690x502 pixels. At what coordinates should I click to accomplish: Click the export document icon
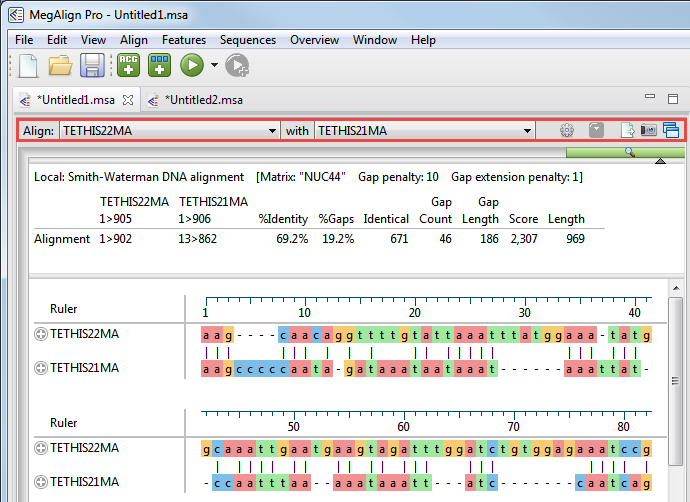628,130
